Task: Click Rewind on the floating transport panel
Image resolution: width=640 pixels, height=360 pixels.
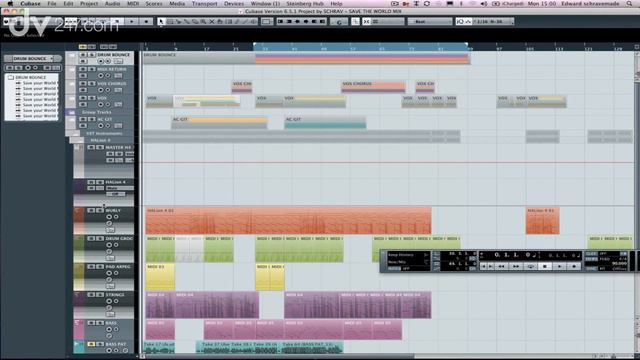Action: pos(502,266)
